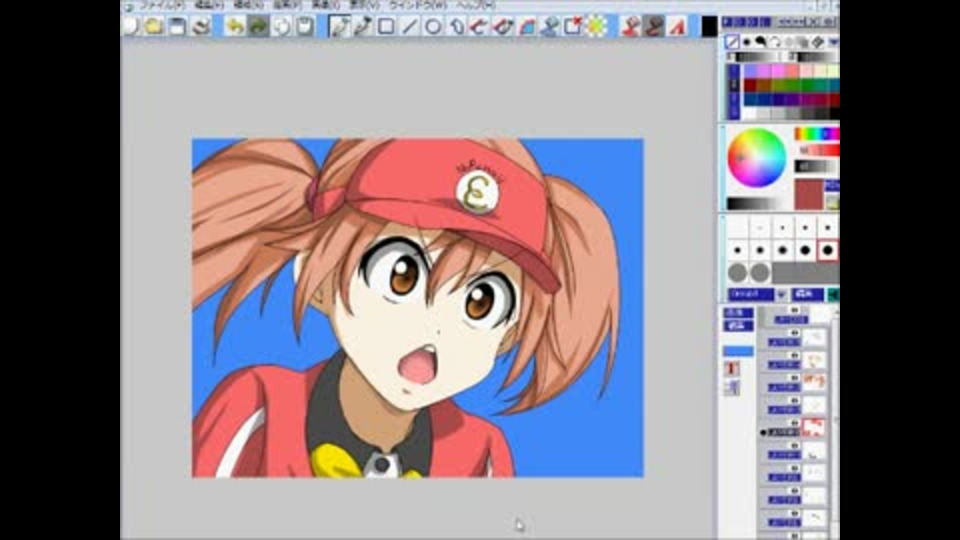Select the layer thumbnail with the red fill
Viewport: 960px width, 540px height.
tap(814, 427)
